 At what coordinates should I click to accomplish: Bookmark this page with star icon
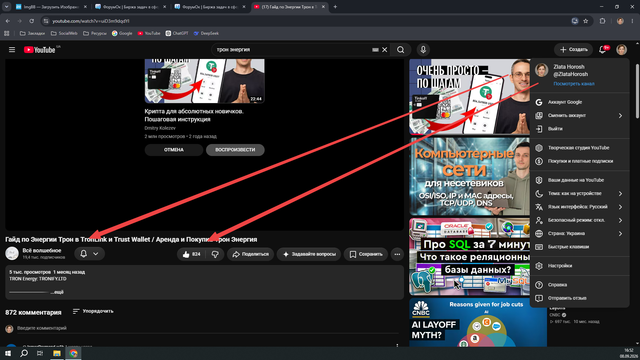click(586, 21)
